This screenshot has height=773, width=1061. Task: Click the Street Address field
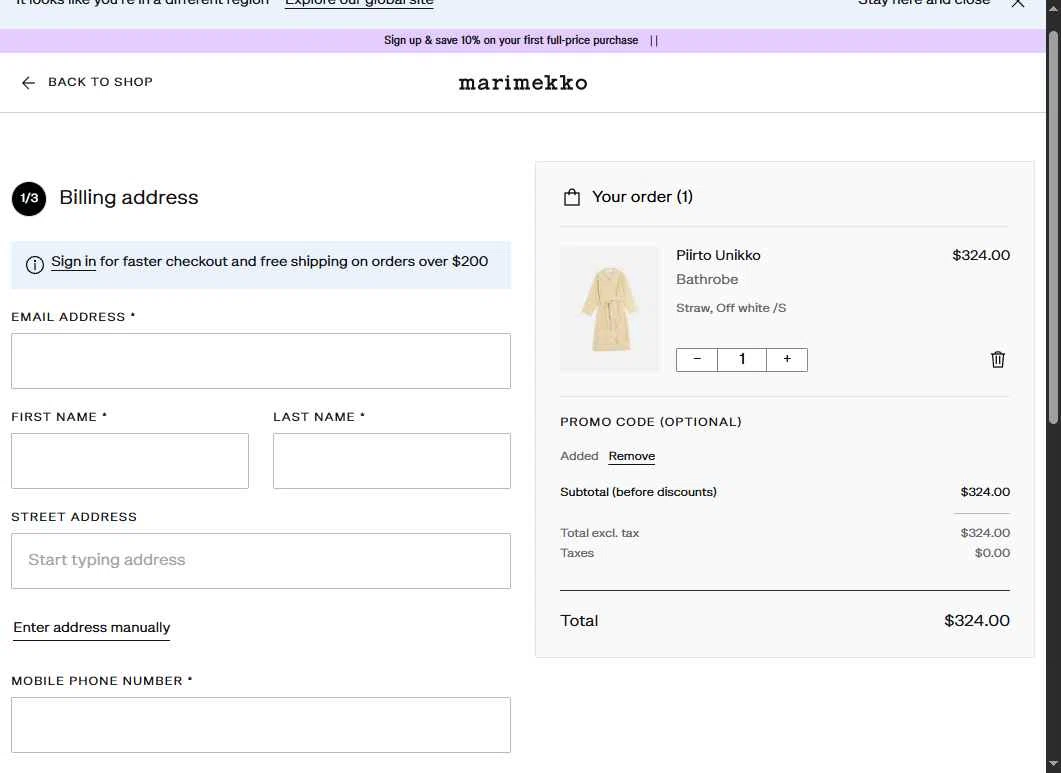261,560
